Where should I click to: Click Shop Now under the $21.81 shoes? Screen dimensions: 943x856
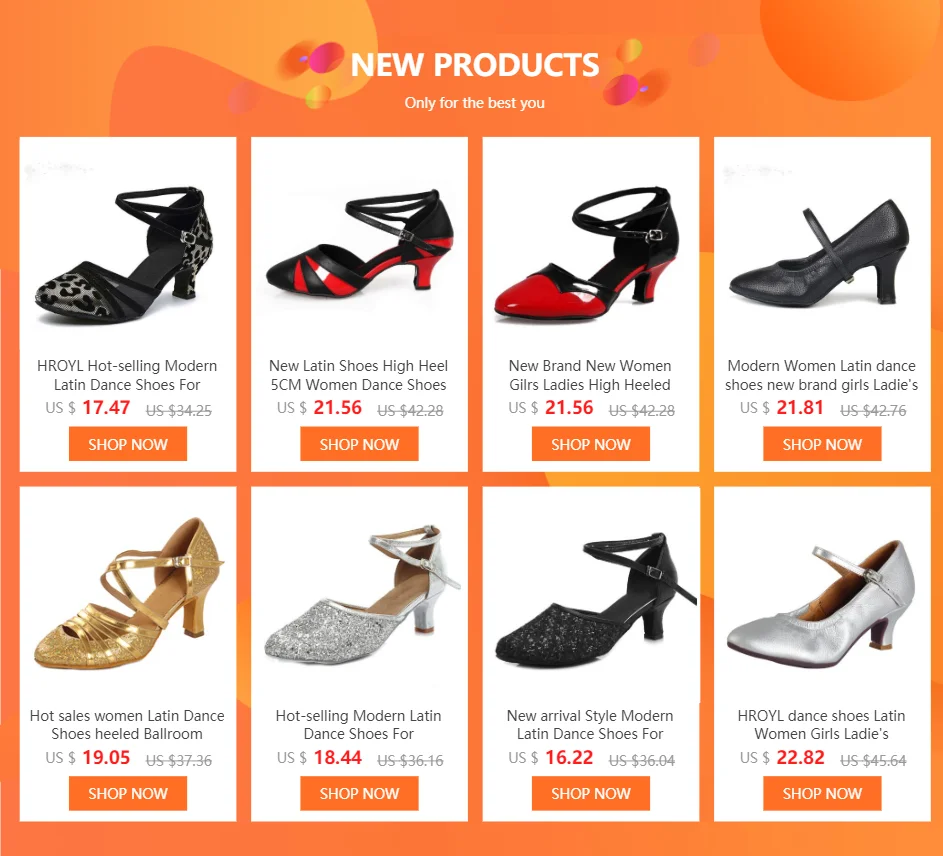click(x=822, y=444)
